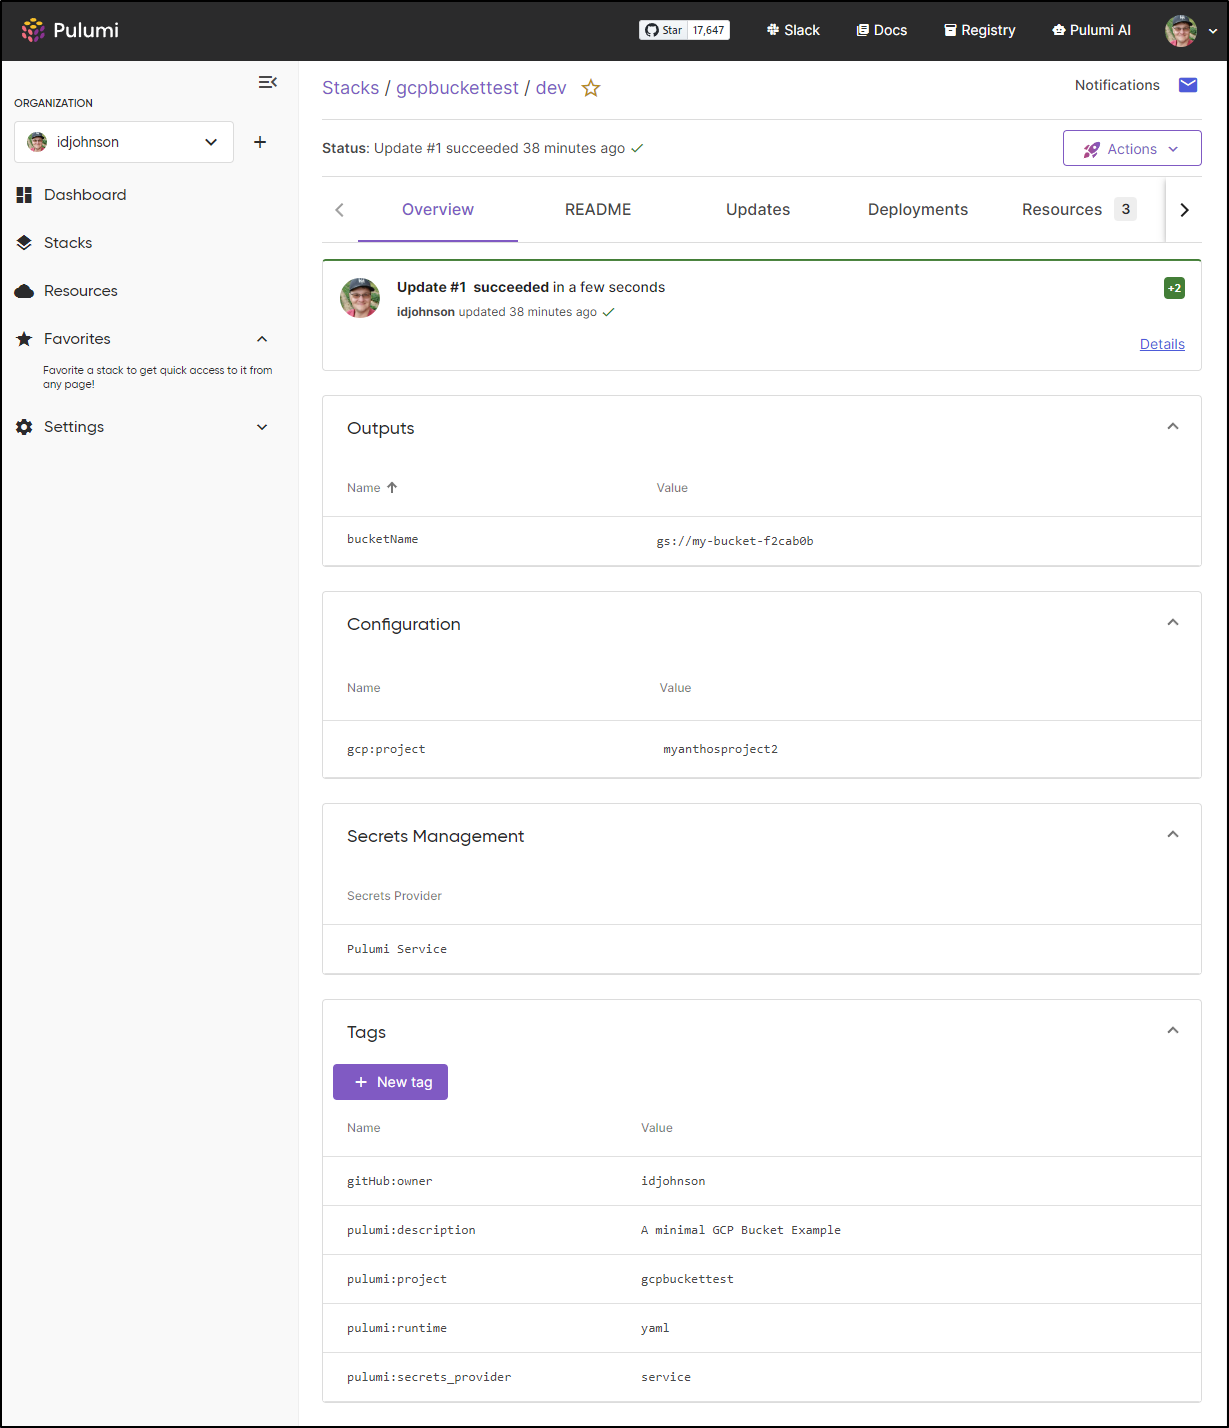Viewport: 1229px width, 1428px height.
Task: Open the user account menu chevron
Action: click(1213, 31)
